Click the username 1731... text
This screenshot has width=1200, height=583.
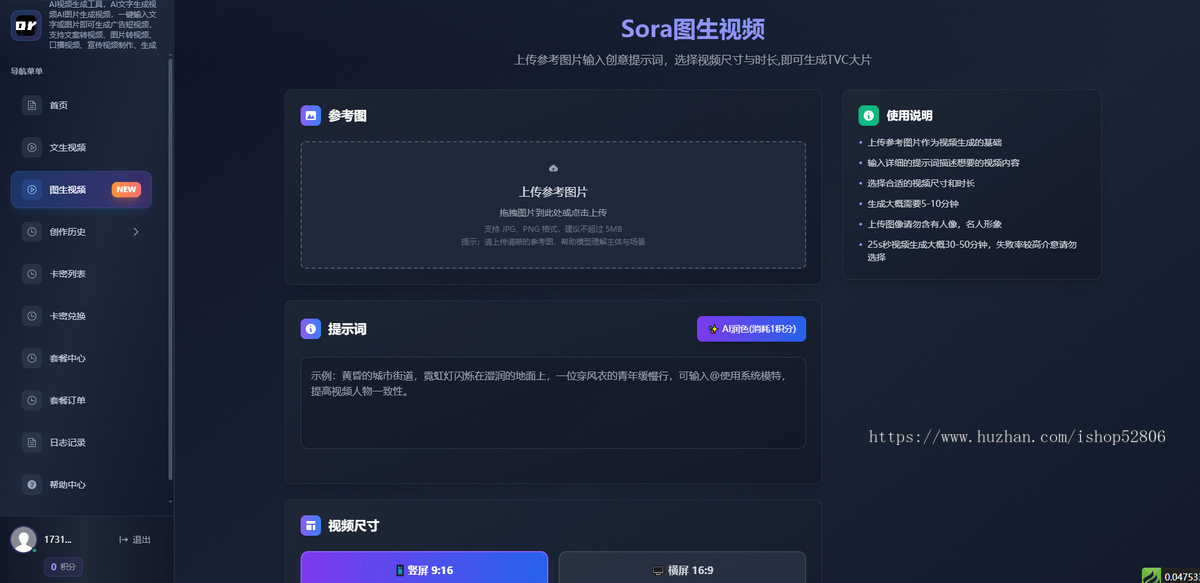[58, 540]
